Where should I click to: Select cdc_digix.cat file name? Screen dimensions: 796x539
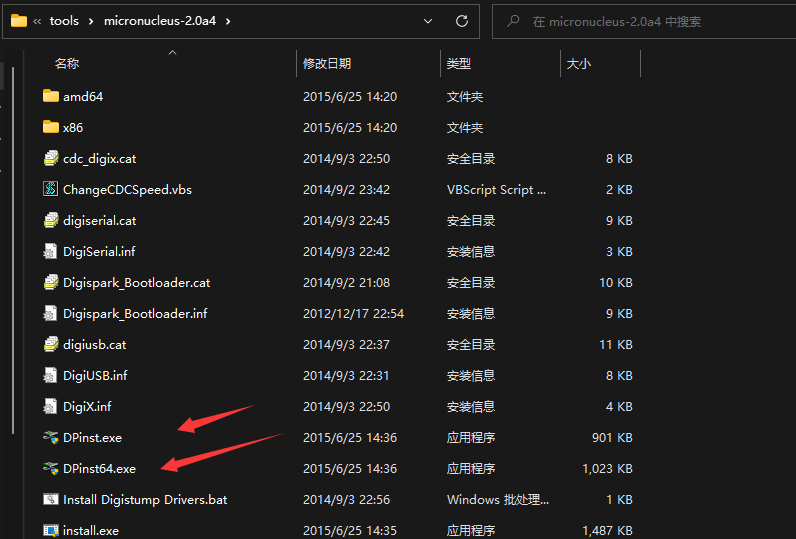pos(100,159)
